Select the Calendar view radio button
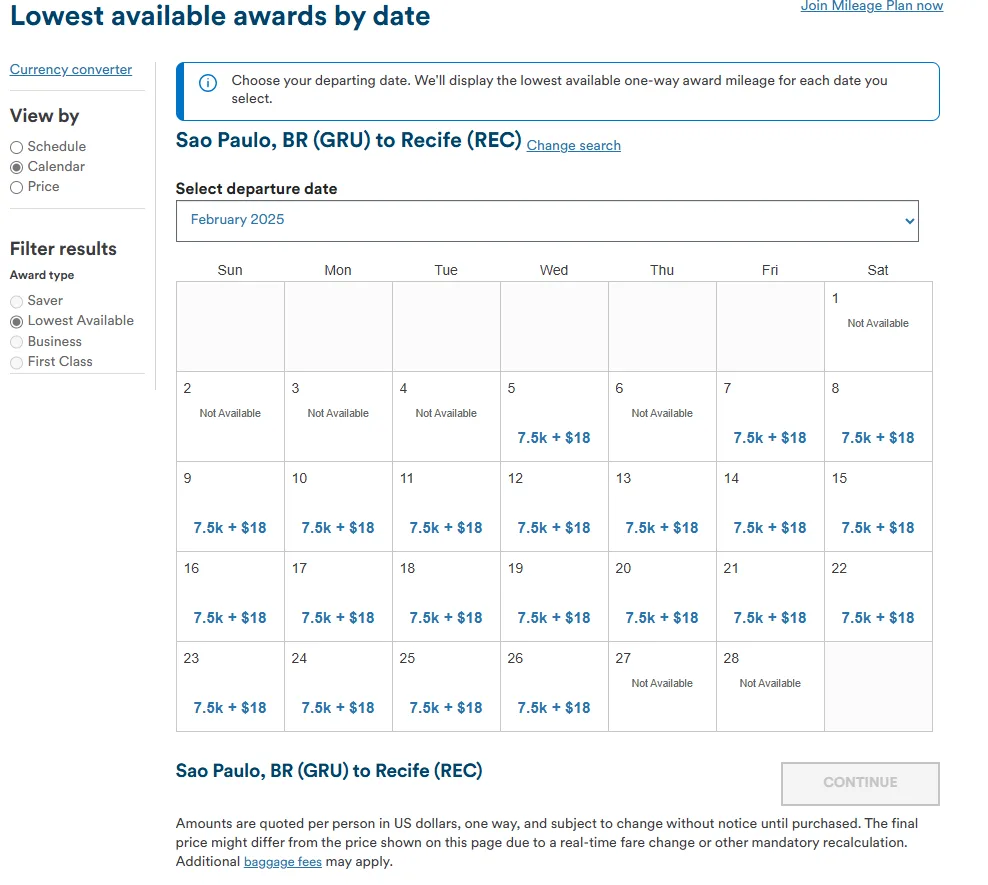 16,167
